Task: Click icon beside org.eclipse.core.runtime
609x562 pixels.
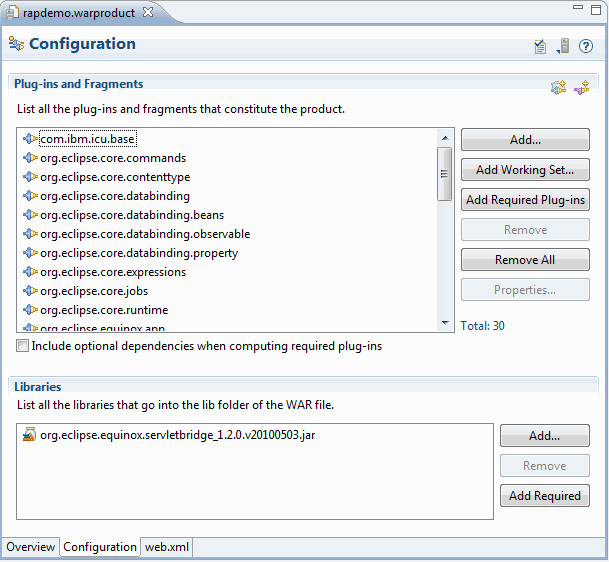Action: tap(30, 310)
